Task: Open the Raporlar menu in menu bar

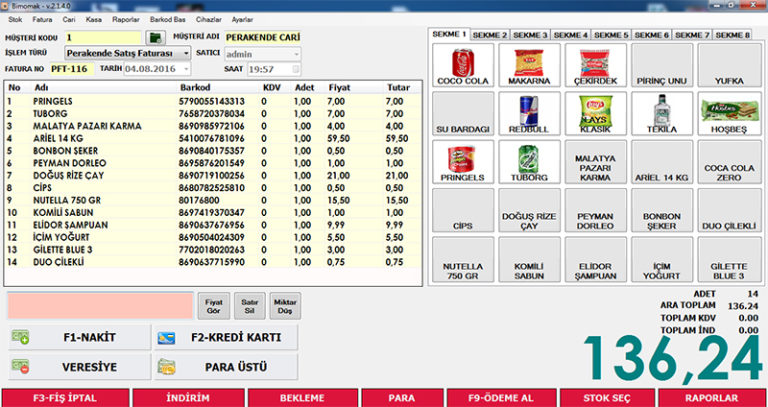Action: tap(126, 20)
